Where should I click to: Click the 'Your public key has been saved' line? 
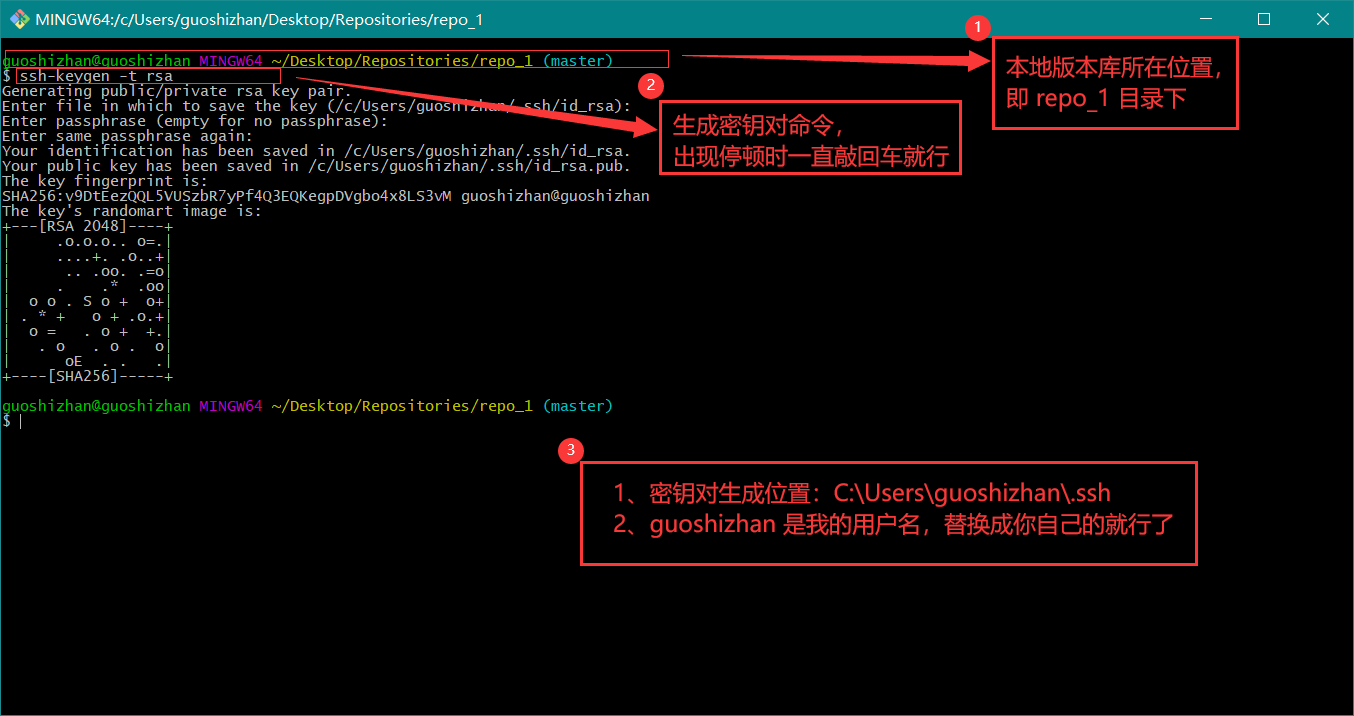315,166
